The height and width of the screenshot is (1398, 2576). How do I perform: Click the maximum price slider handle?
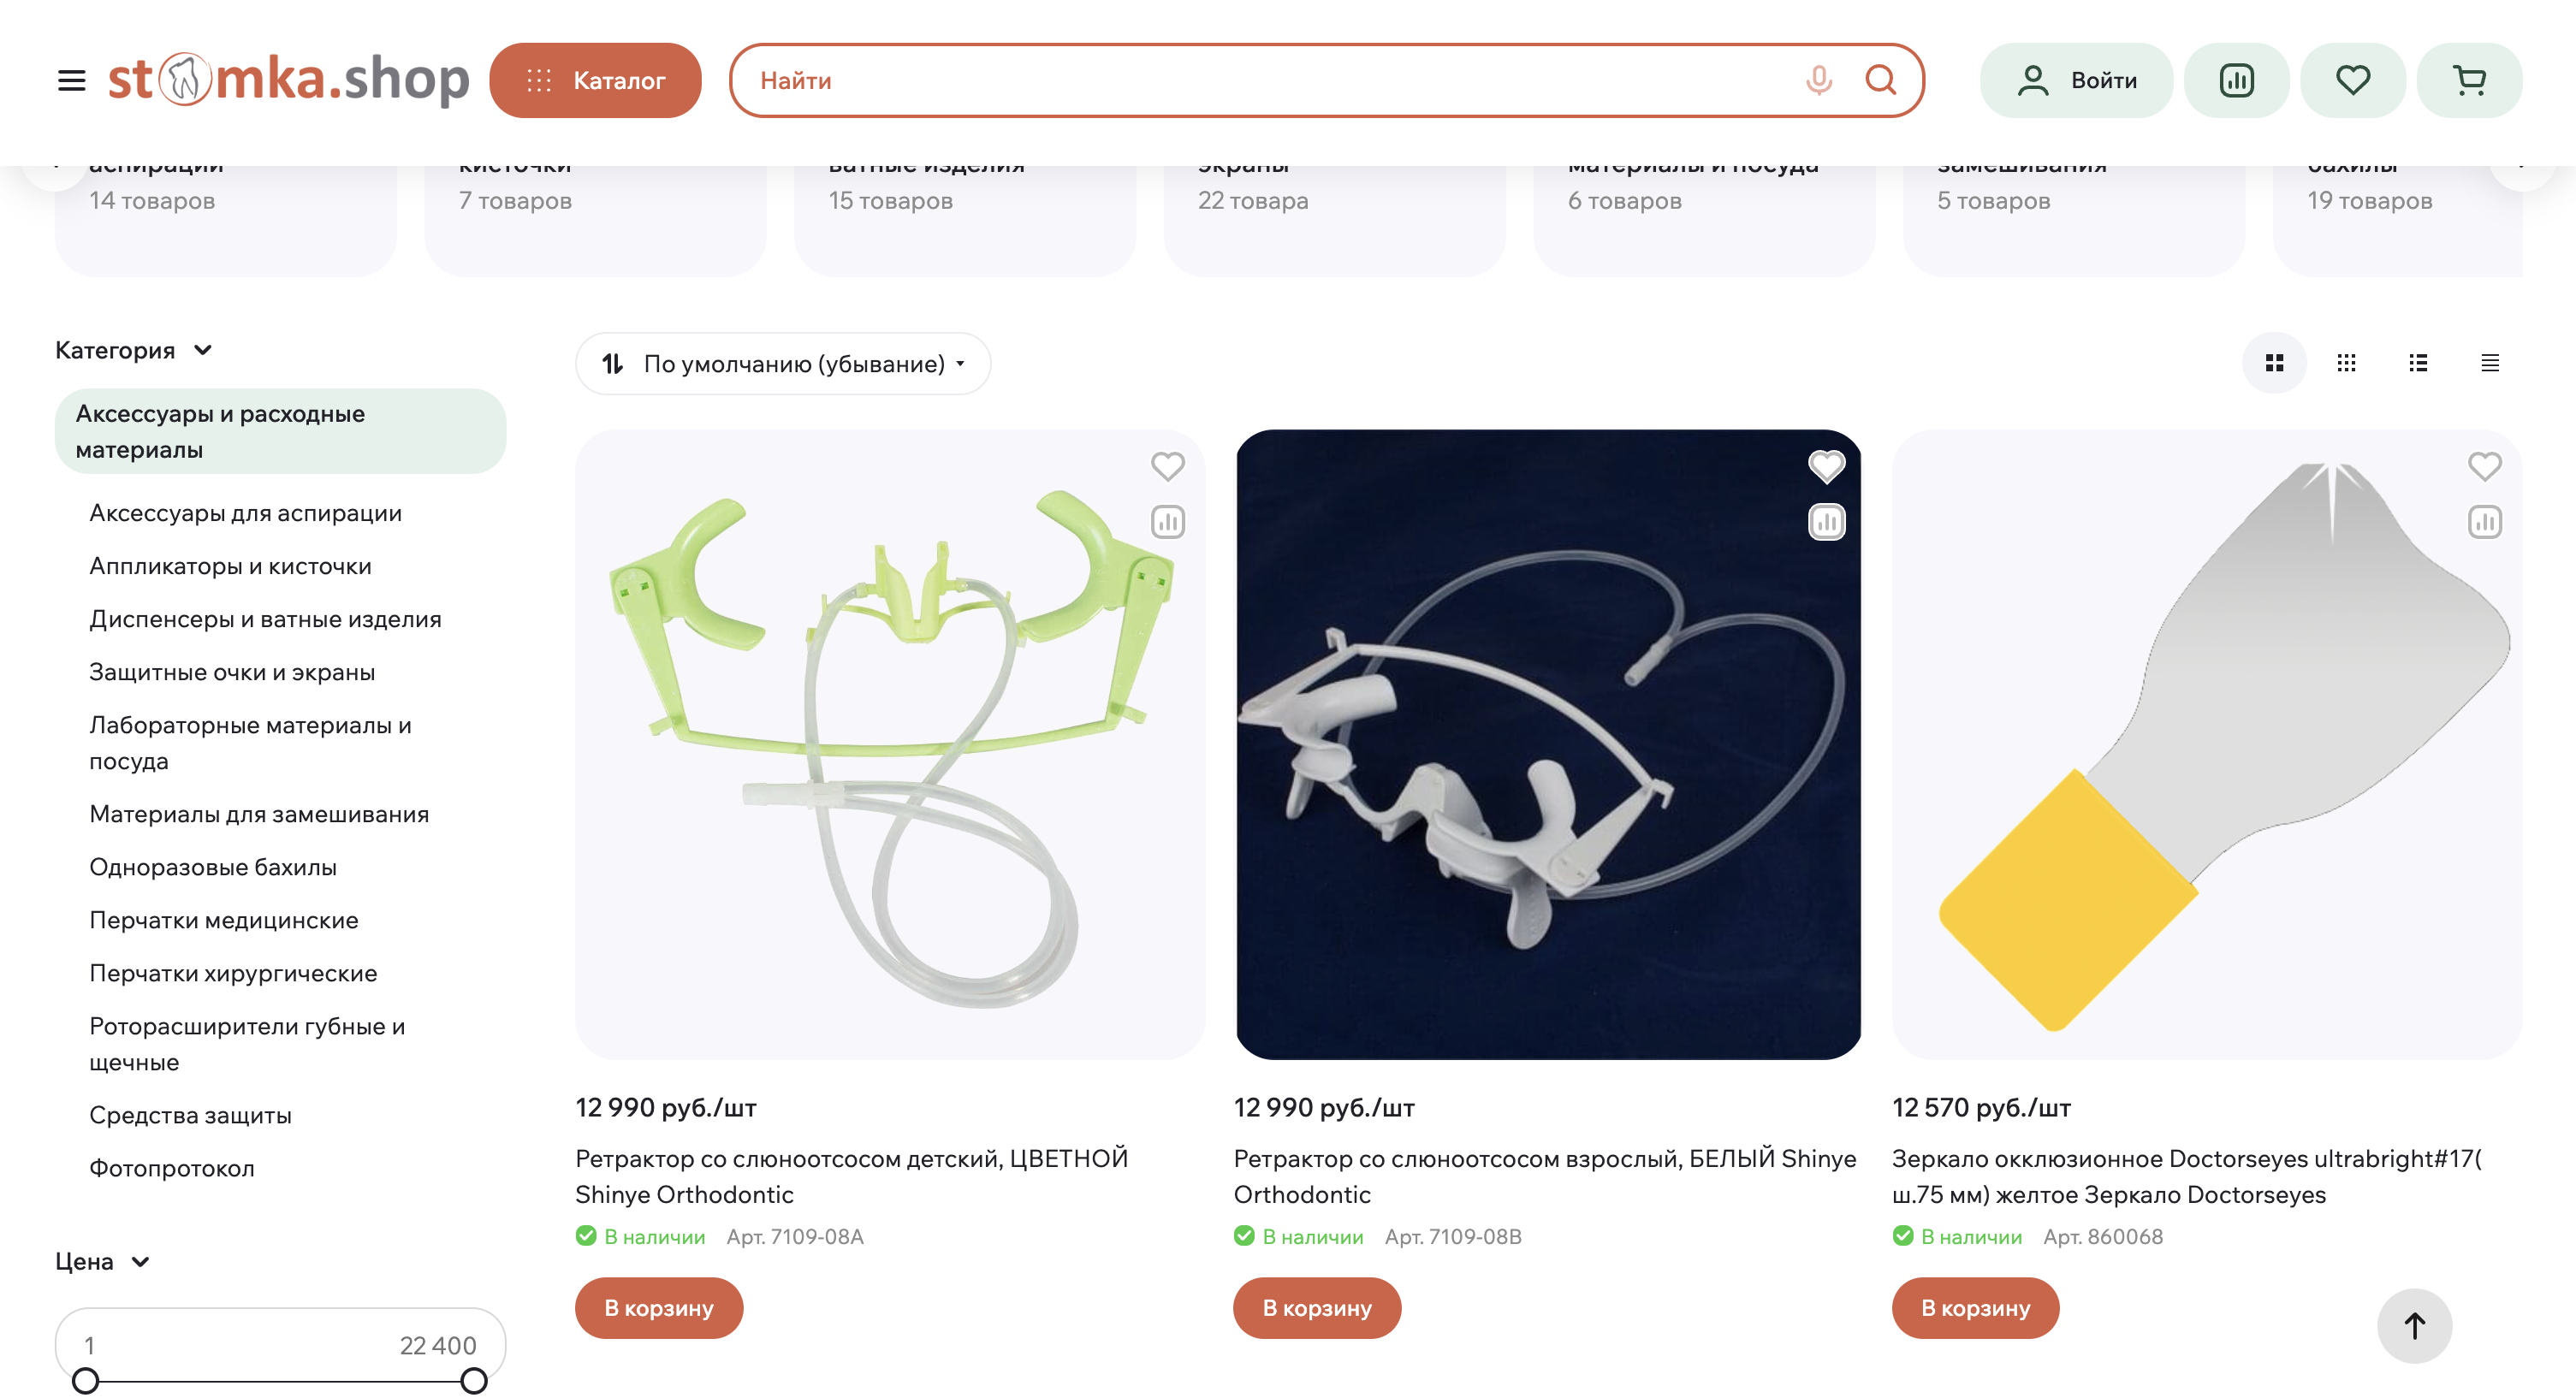pos(473,1382)
